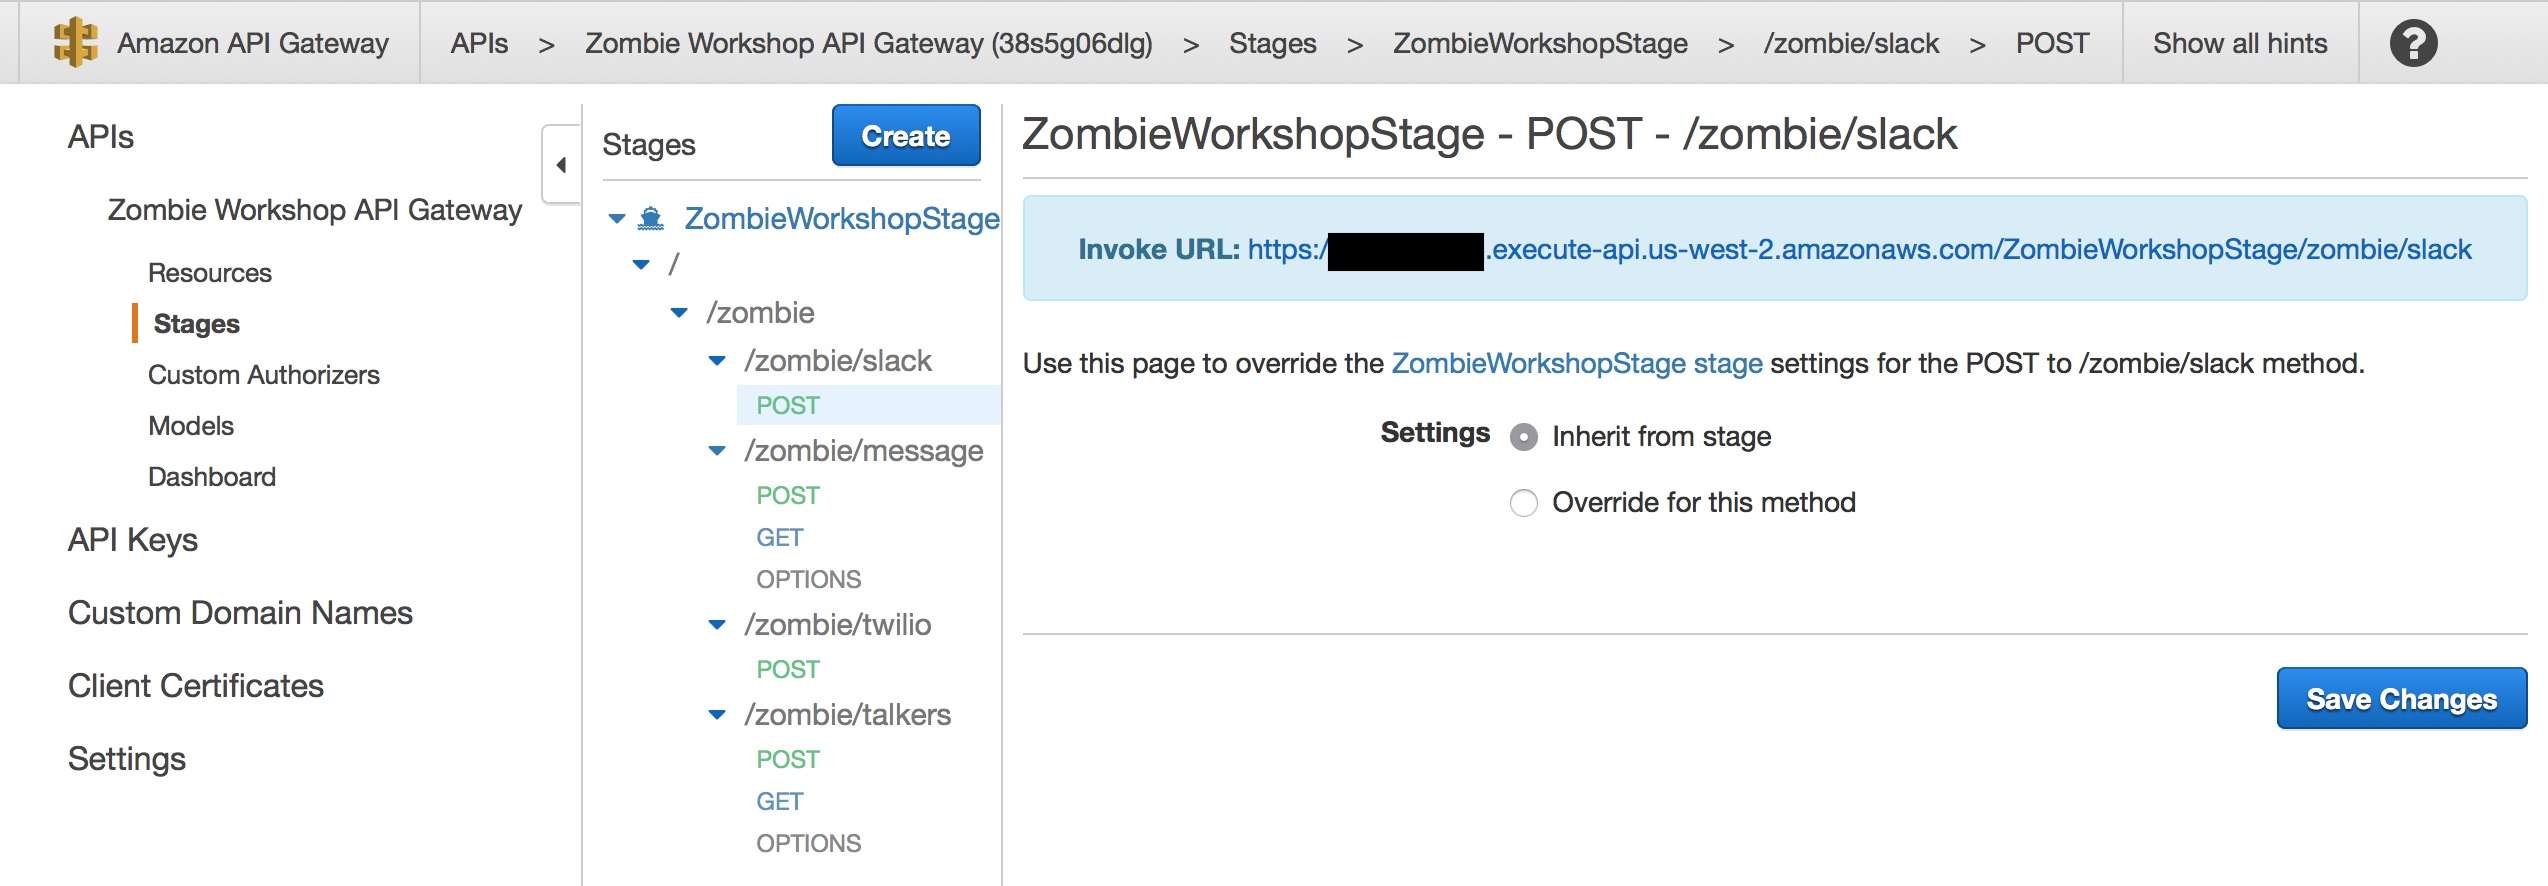Viewport: 2548px width, 886px height.
Task: Select /zombie/message in the tree
Action: [864, 451]
